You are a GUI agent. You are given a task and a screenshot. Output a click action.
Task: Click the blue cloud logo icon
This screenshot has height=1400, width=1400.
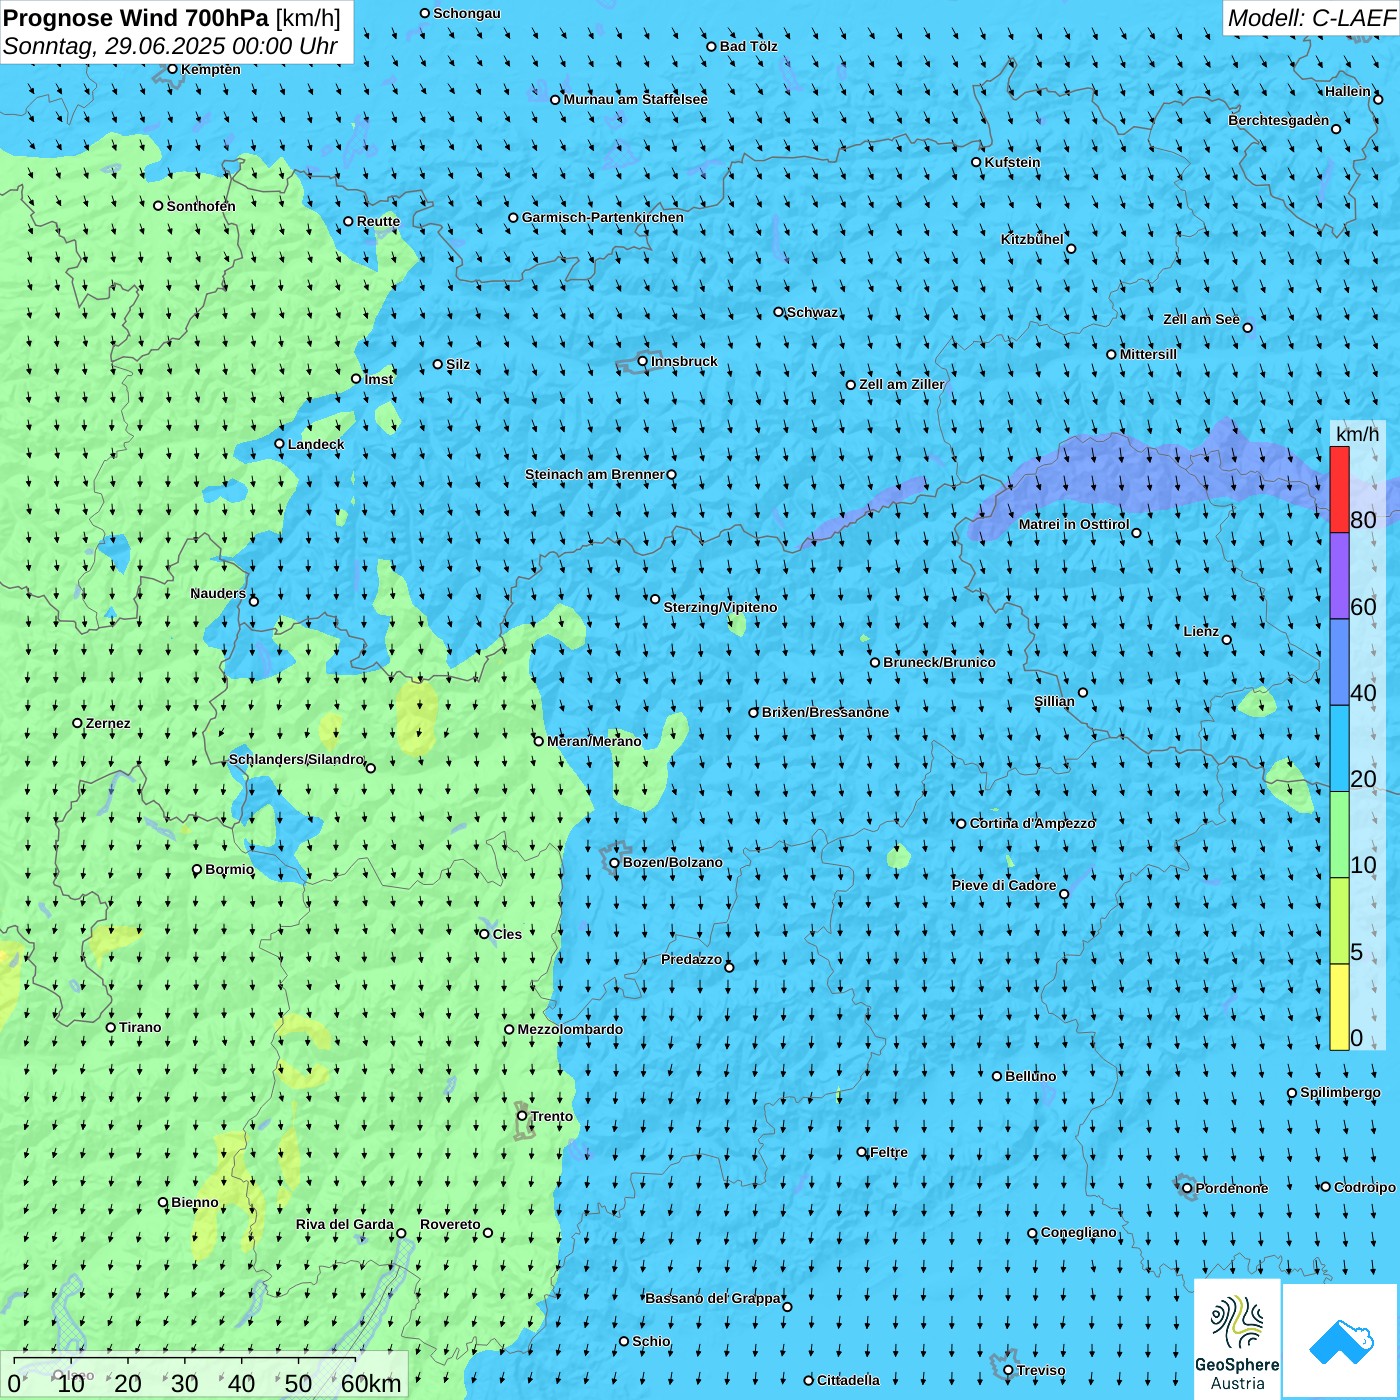(1341, 1341)
